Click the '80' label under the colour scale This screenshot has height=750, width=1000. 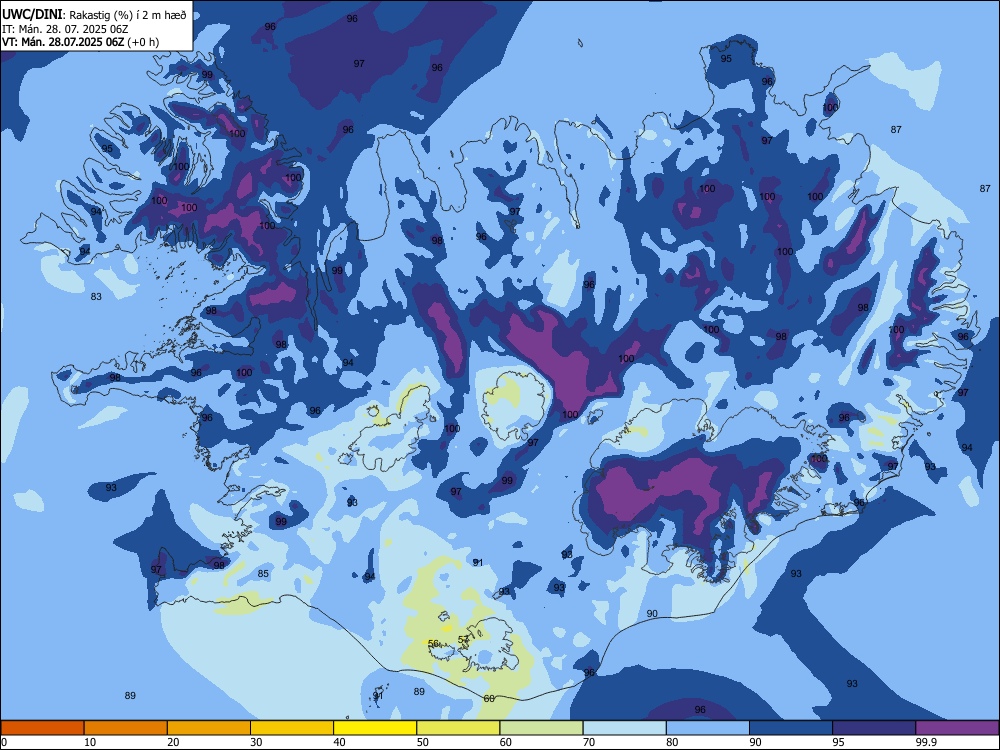[672, 742]
